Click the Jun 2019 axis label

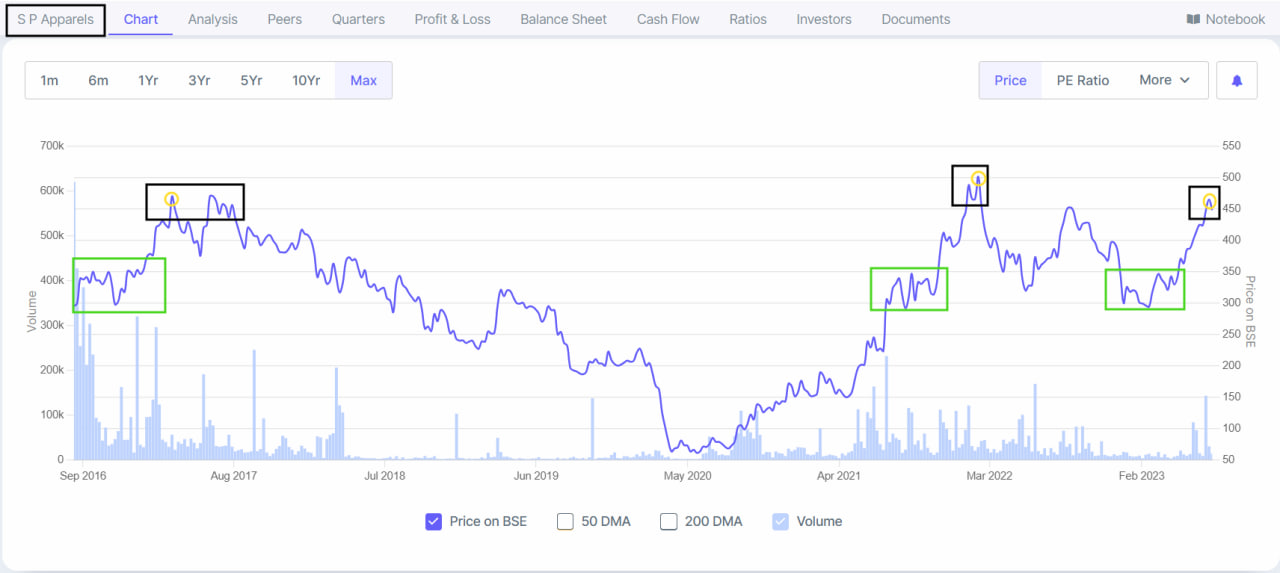pyautogui.click(x=536, y=476)
